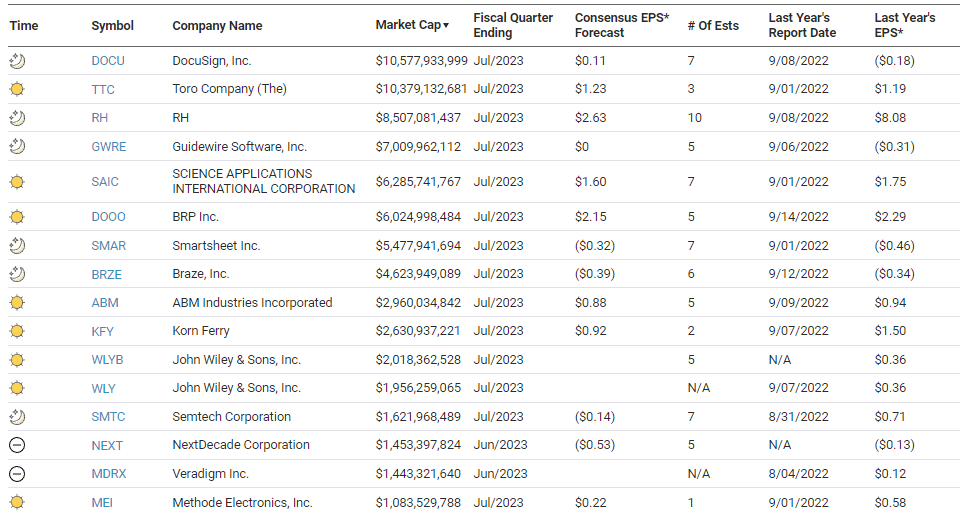This screenshot has height=516, width=962.
Task: Select the Guidewire Software, Inc. name
Action: tap(239, 147)
